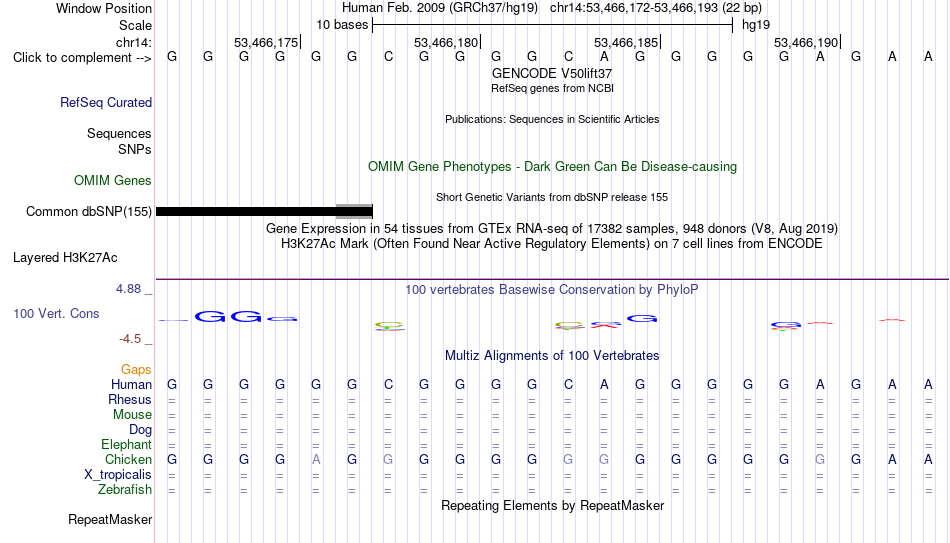
Task: Click the 'Click to complement -->' label
Action: pos(82,58)
